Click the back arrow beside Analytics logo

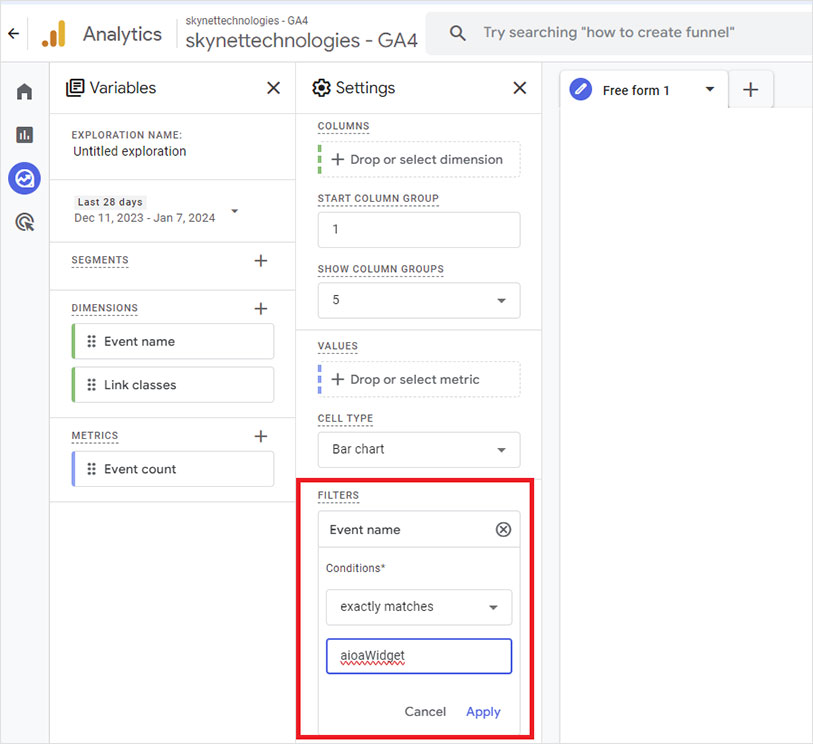point(13,34)
